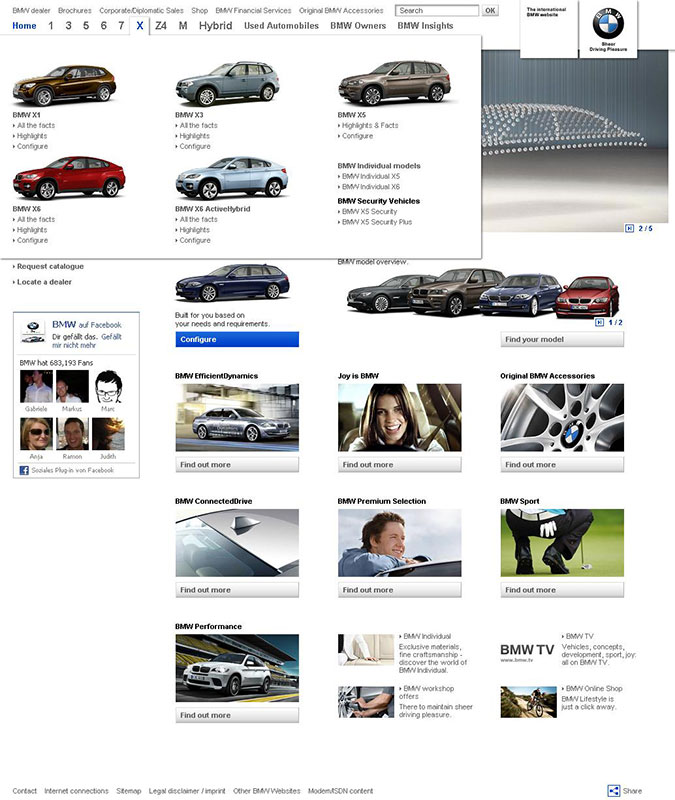Open BMW X5 Security link
675x800 pixels.
point(369,211)
